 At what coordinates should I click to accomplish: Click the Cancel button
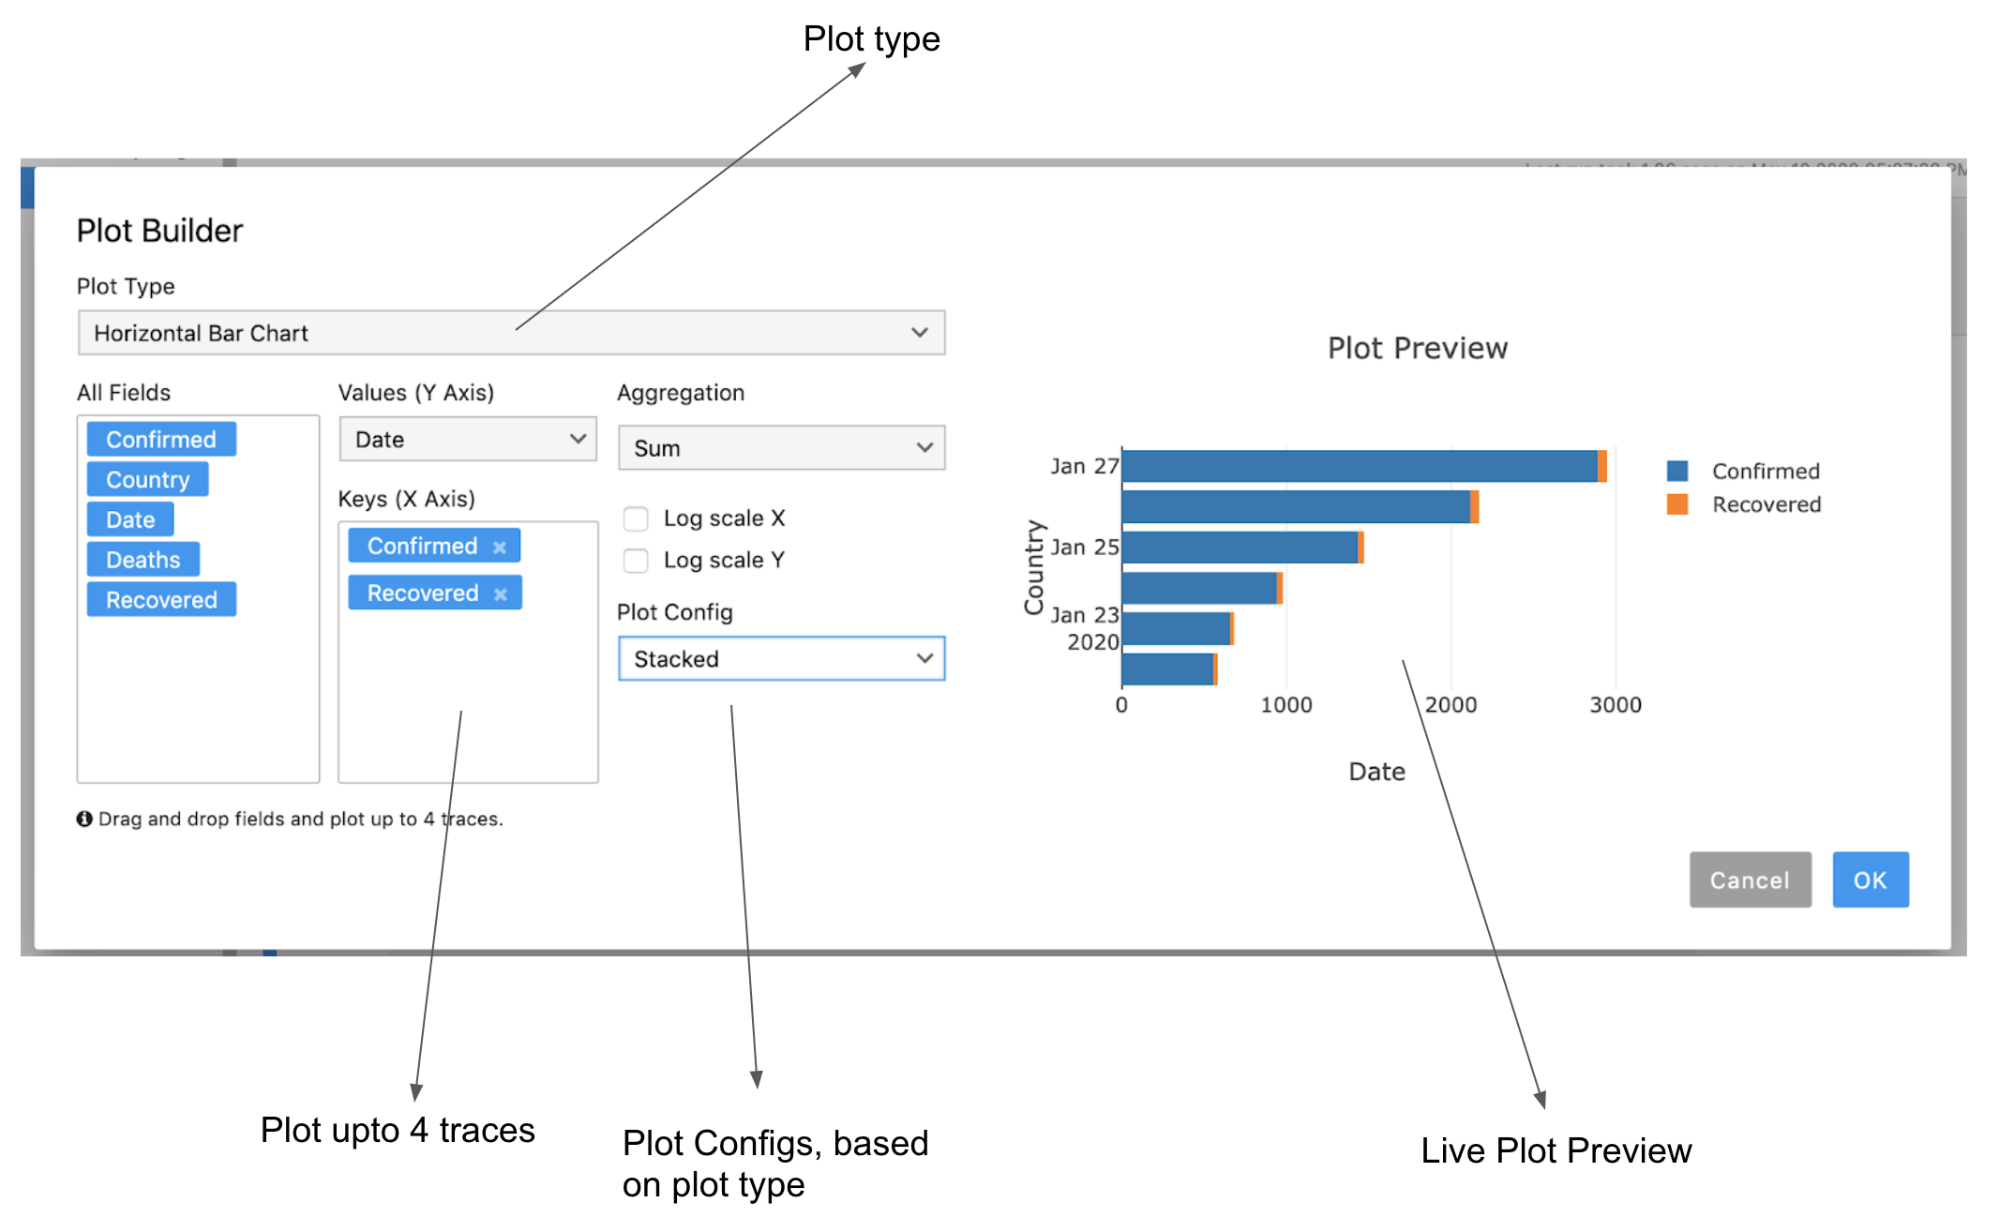1750,880
